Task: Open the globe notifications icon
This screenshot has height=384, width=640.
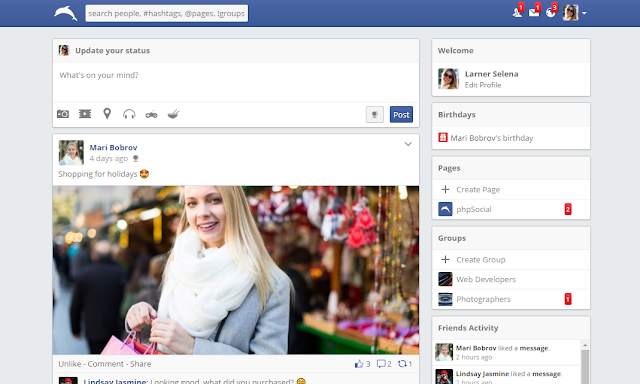Action: point(551,12)
